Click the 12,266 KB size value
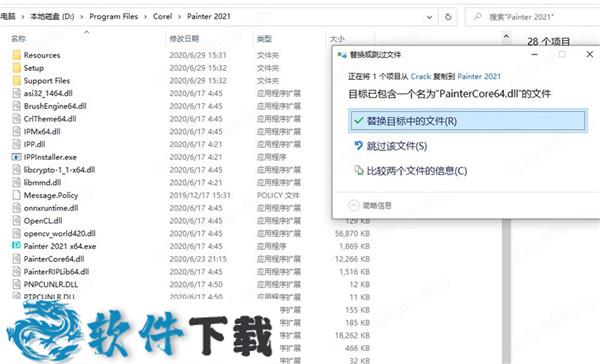The height and width of the screenshot is (364, 600). [352, 259]
